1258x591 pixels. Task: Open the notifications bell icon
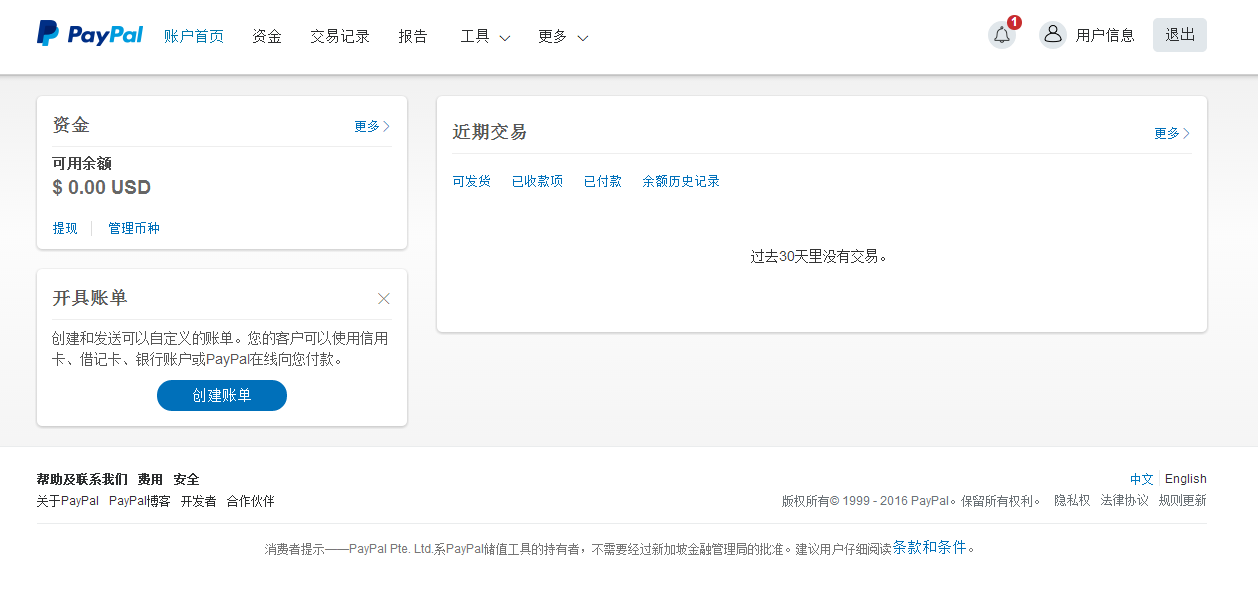coord(1002,35)
